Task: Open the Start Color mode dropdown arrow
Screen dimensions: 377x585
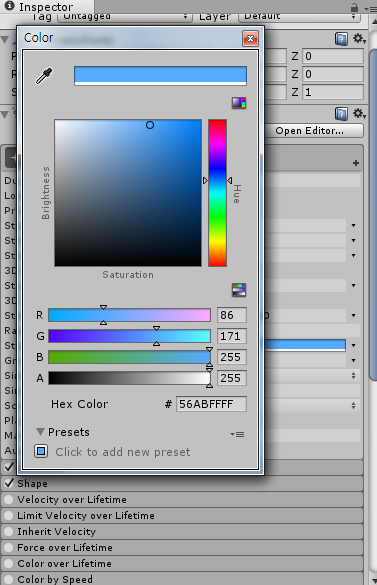Action: click(x=353, y=345)
